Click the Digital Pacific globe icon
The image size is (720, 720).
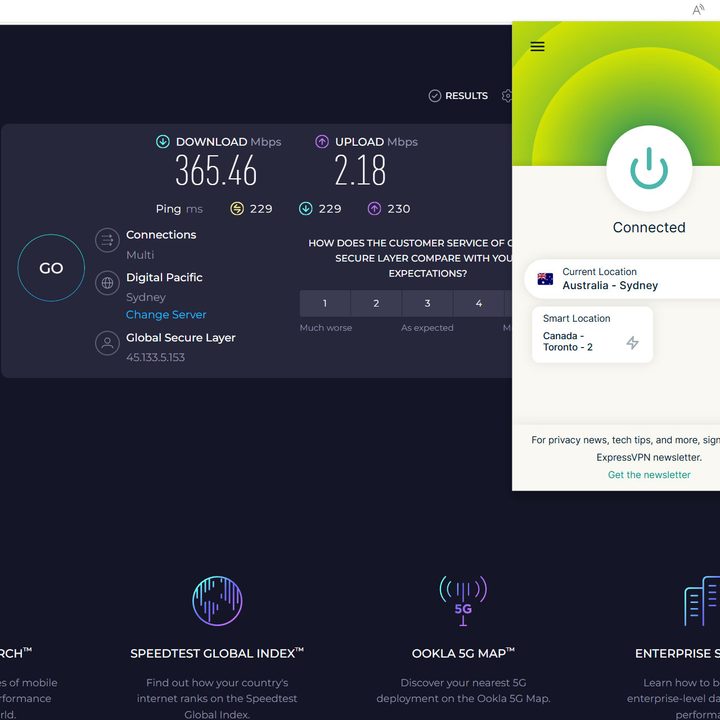pos(107,282)
